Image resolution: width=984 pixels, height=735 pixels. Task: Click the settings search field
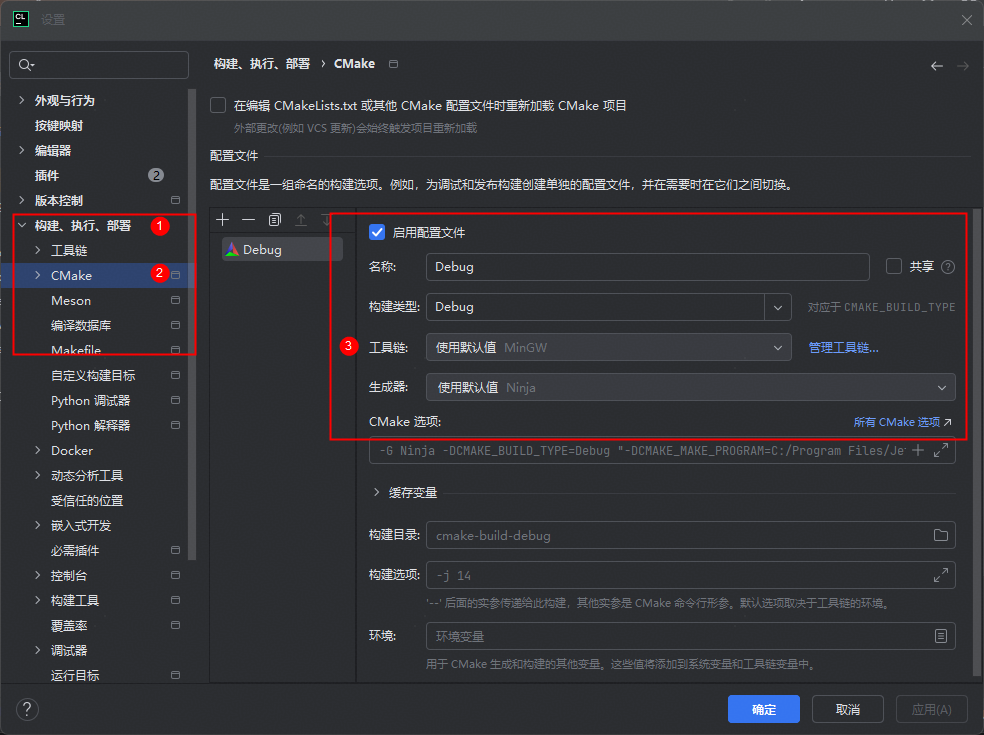[99, 65]
